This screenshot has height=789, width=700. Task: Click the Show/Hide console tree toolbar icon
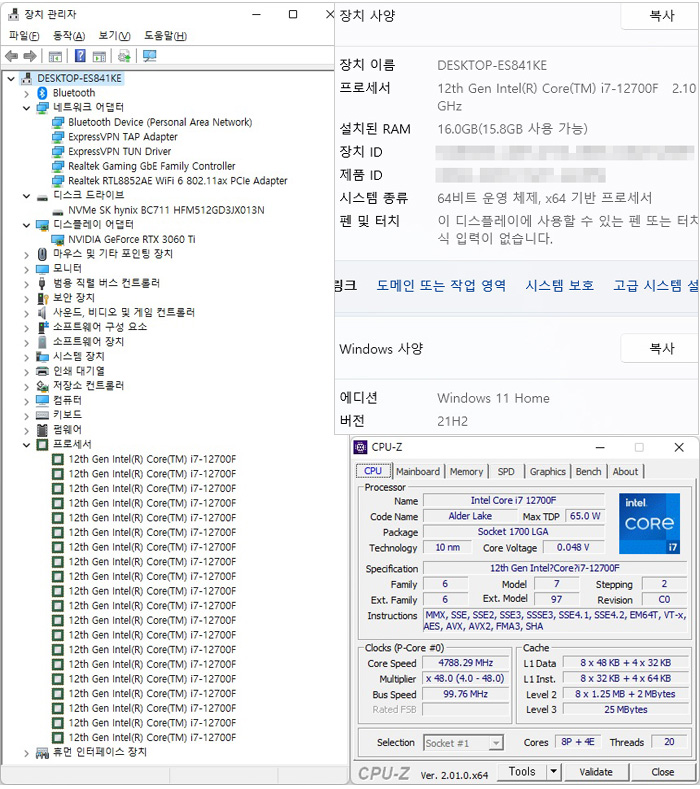coord(55,56)
